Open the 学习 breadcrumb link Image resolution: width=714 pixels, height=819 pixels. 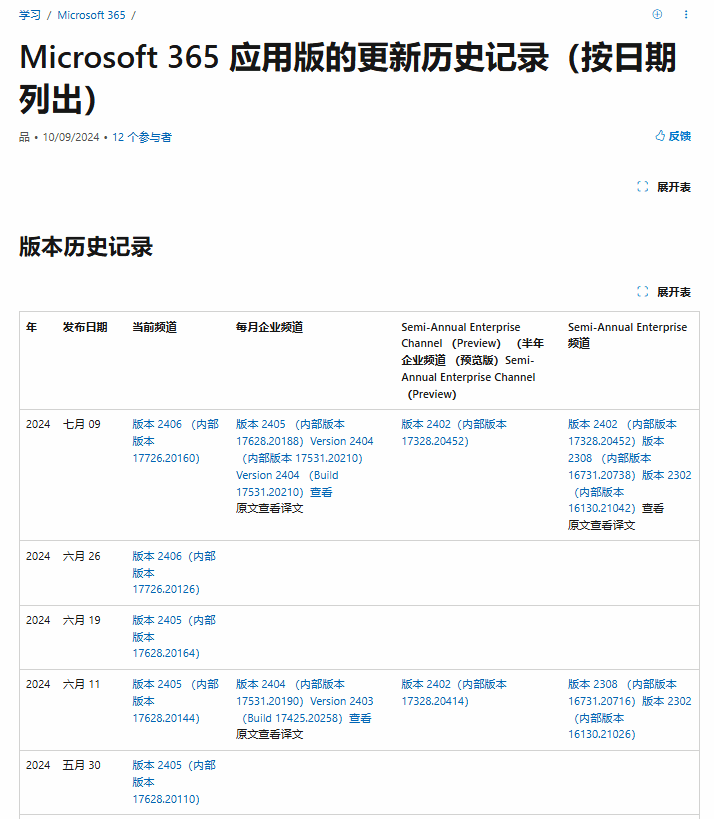[x=30, y=15]
